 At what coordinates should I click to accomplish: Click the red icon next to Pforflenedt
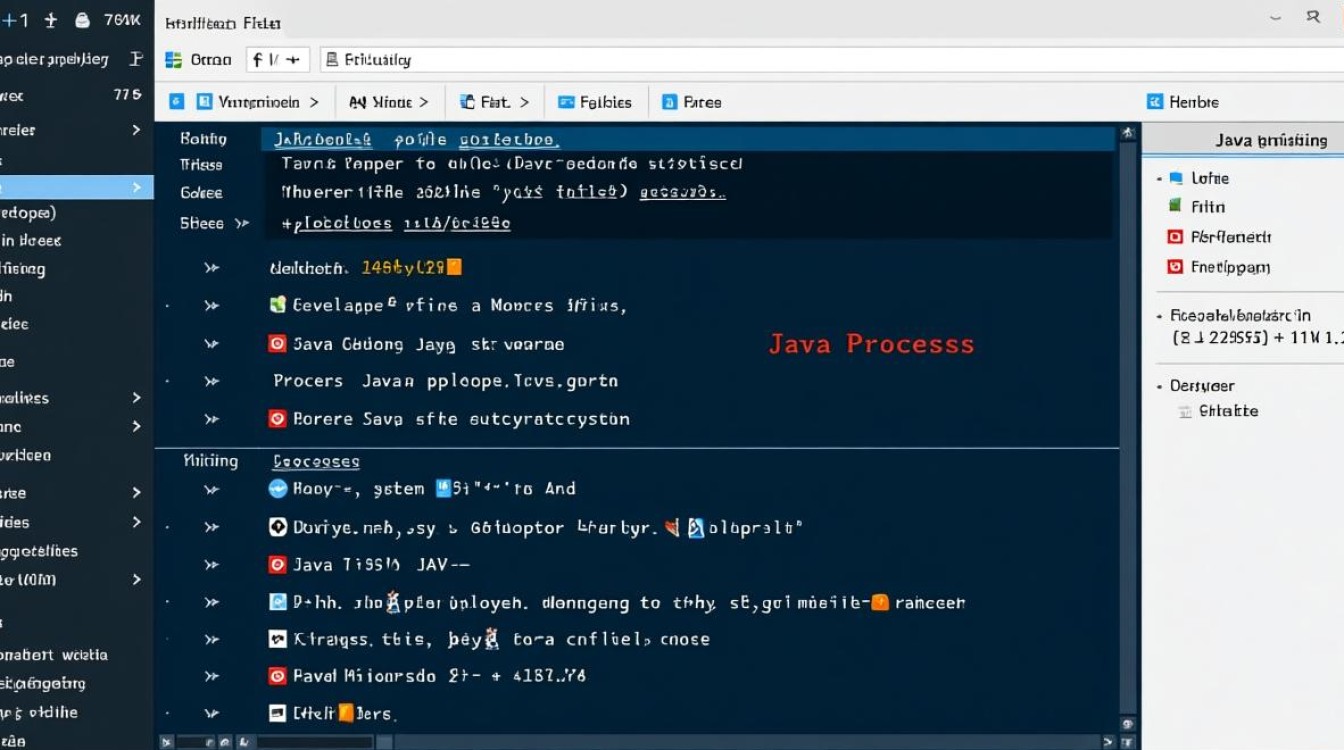pyautogui.click(x=1175, y=237)
